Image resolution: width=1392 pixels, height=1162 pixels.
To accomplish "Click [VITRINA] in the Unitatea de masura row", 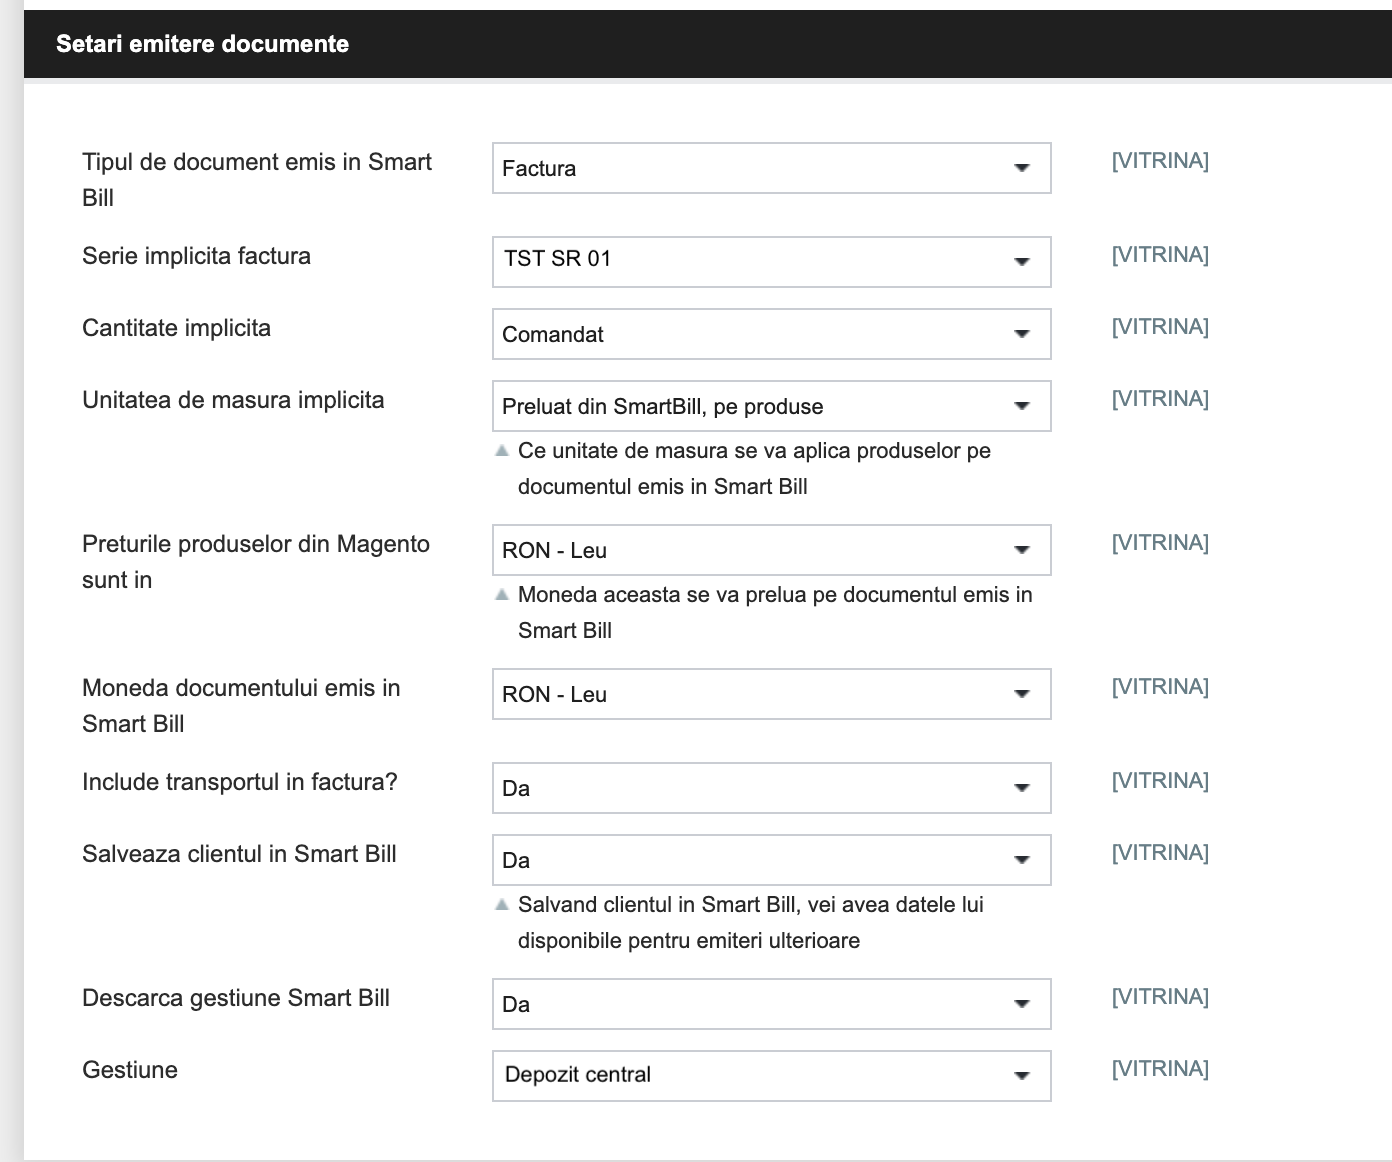I will pos(1160,399).
